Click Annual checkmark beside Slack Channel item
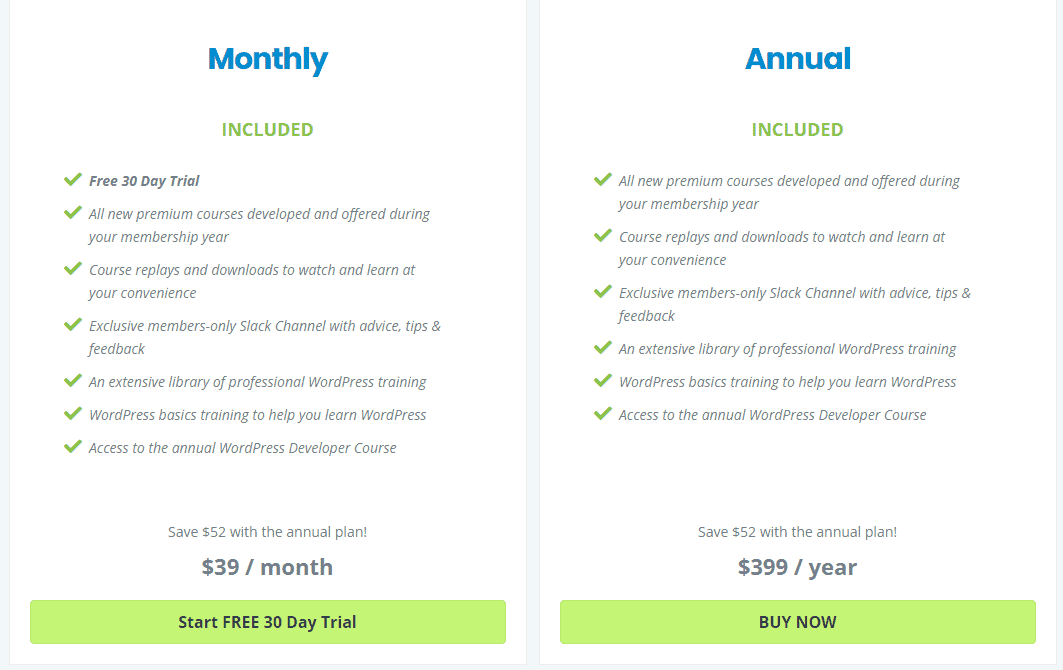Viewport: 1063px width, 670px height. [603, 292]
